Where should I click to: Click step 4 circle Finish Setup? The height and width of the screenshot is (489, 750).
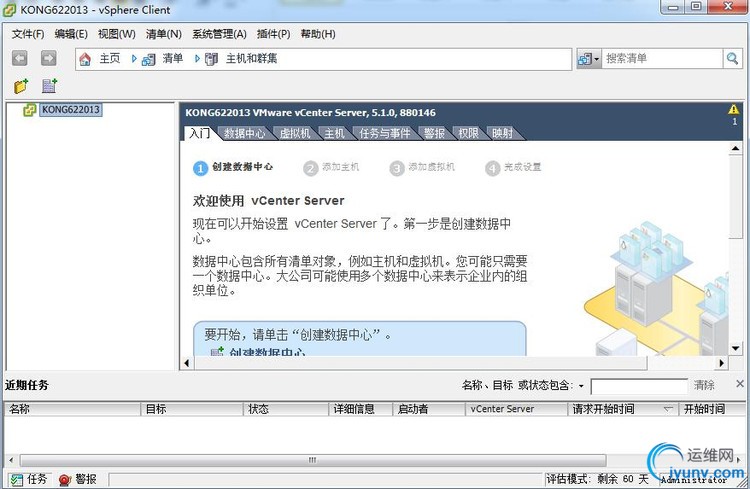click(492, 168)
